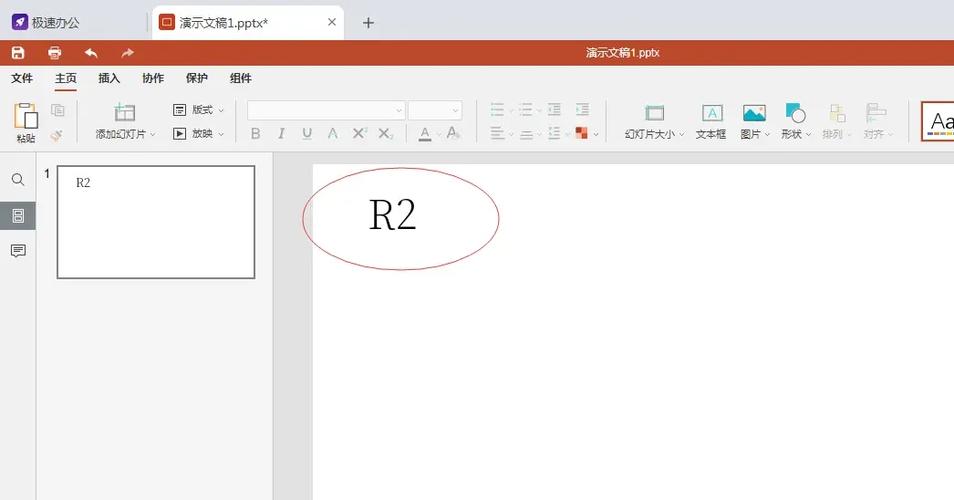
Task: Select slide 1 thumbnail in panel
Action: (156, 222)
